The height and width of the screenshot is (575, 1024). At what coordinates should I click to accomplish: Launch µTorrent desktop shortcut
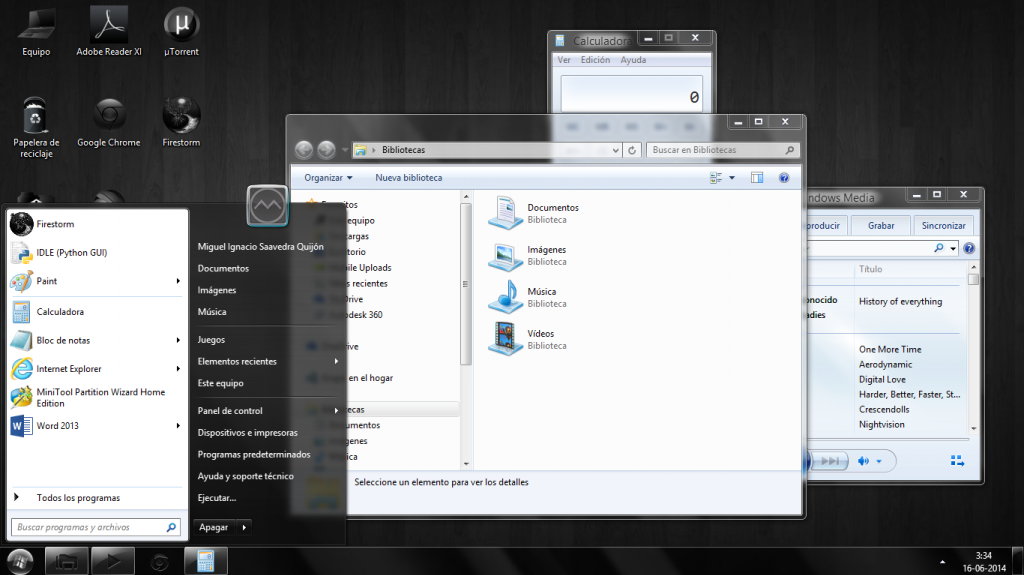[181, 31]
